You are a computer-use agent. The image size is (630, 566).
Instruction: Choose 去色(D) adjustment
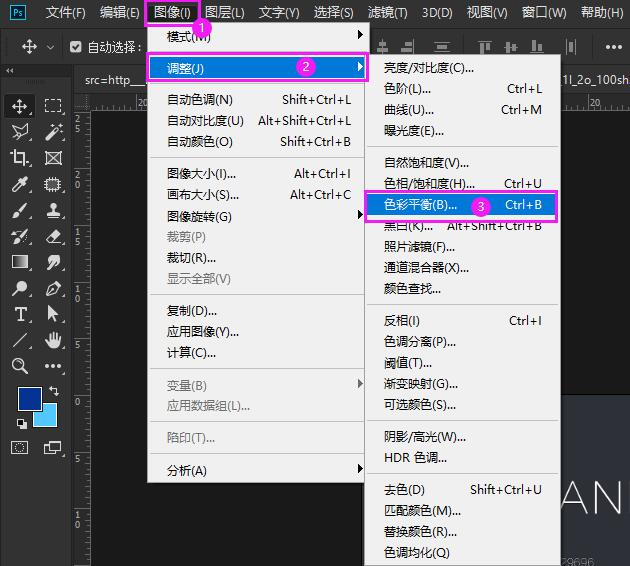click(463, 490)
